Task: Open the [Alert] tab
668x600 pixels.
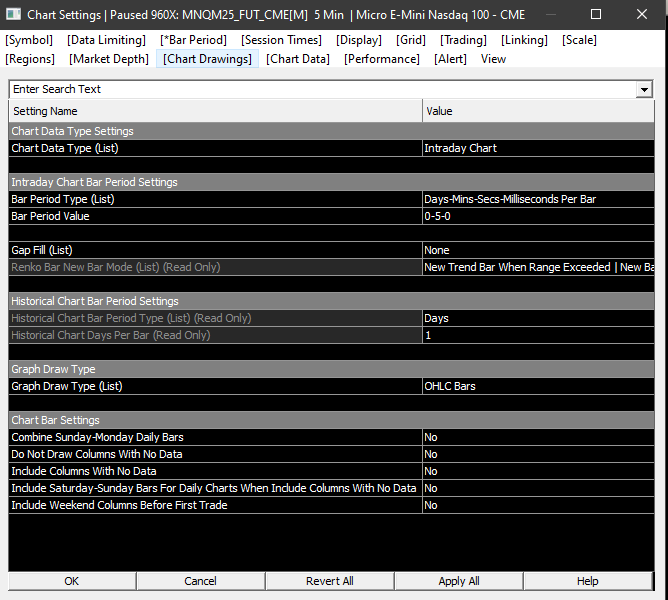Action: click(450, 59)
